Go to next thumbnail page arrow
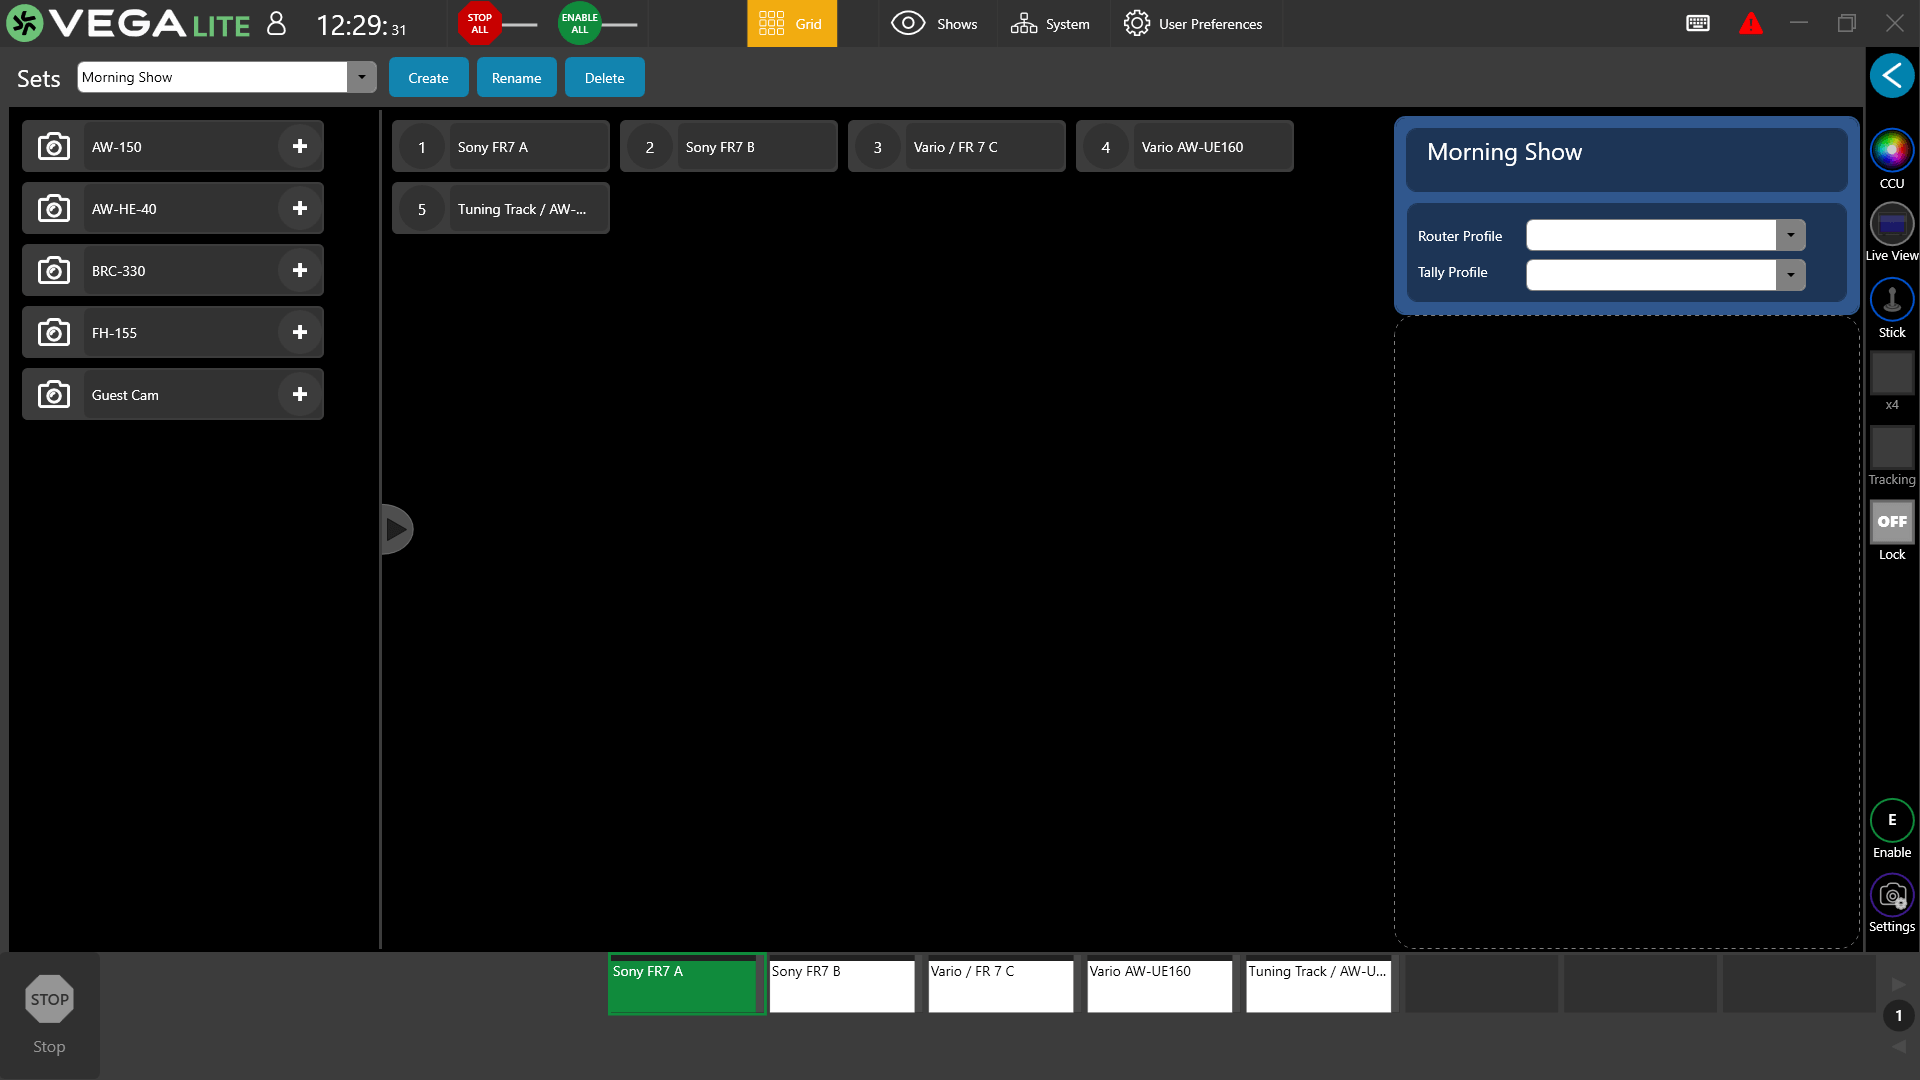 (x=1898, y=984)
